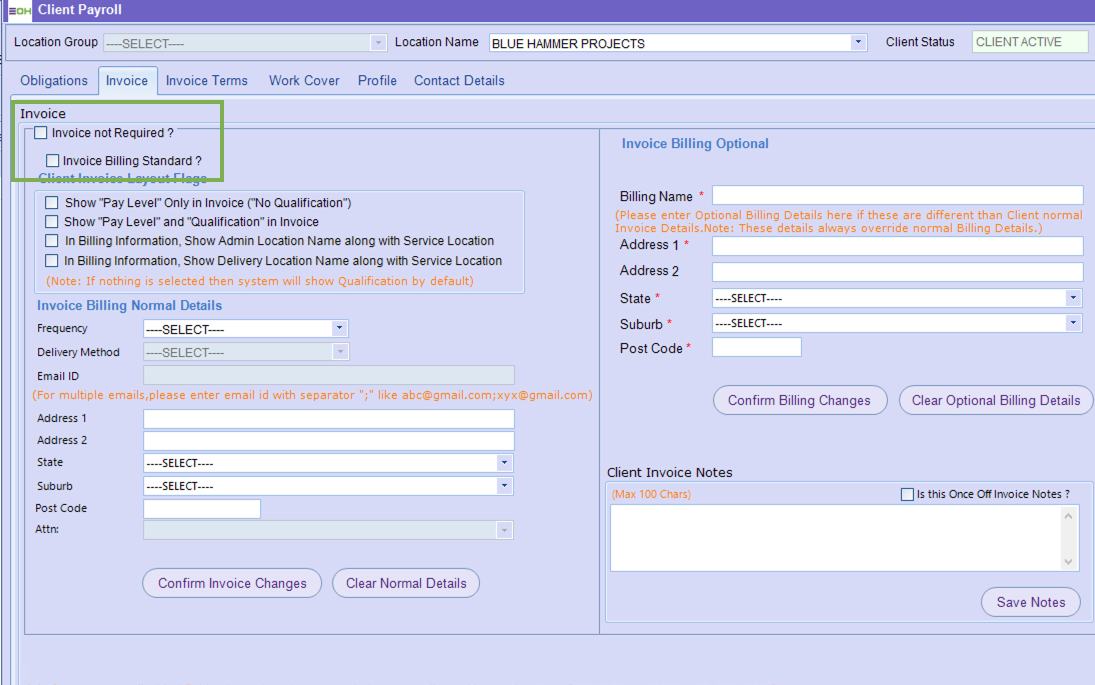The image size is (1095, 685).
Task: Open the Invoice Terms tab
Action: [x=207, y=81]
